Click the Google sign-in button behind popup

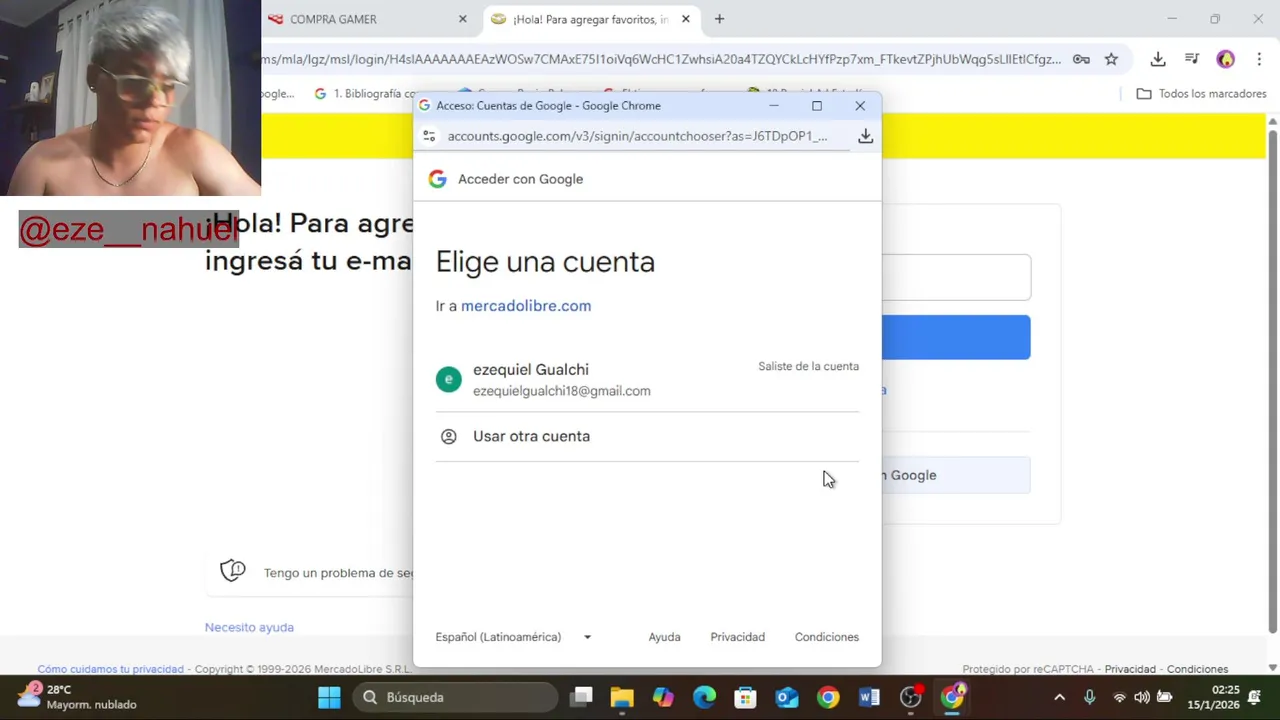(x=955, y=475)
